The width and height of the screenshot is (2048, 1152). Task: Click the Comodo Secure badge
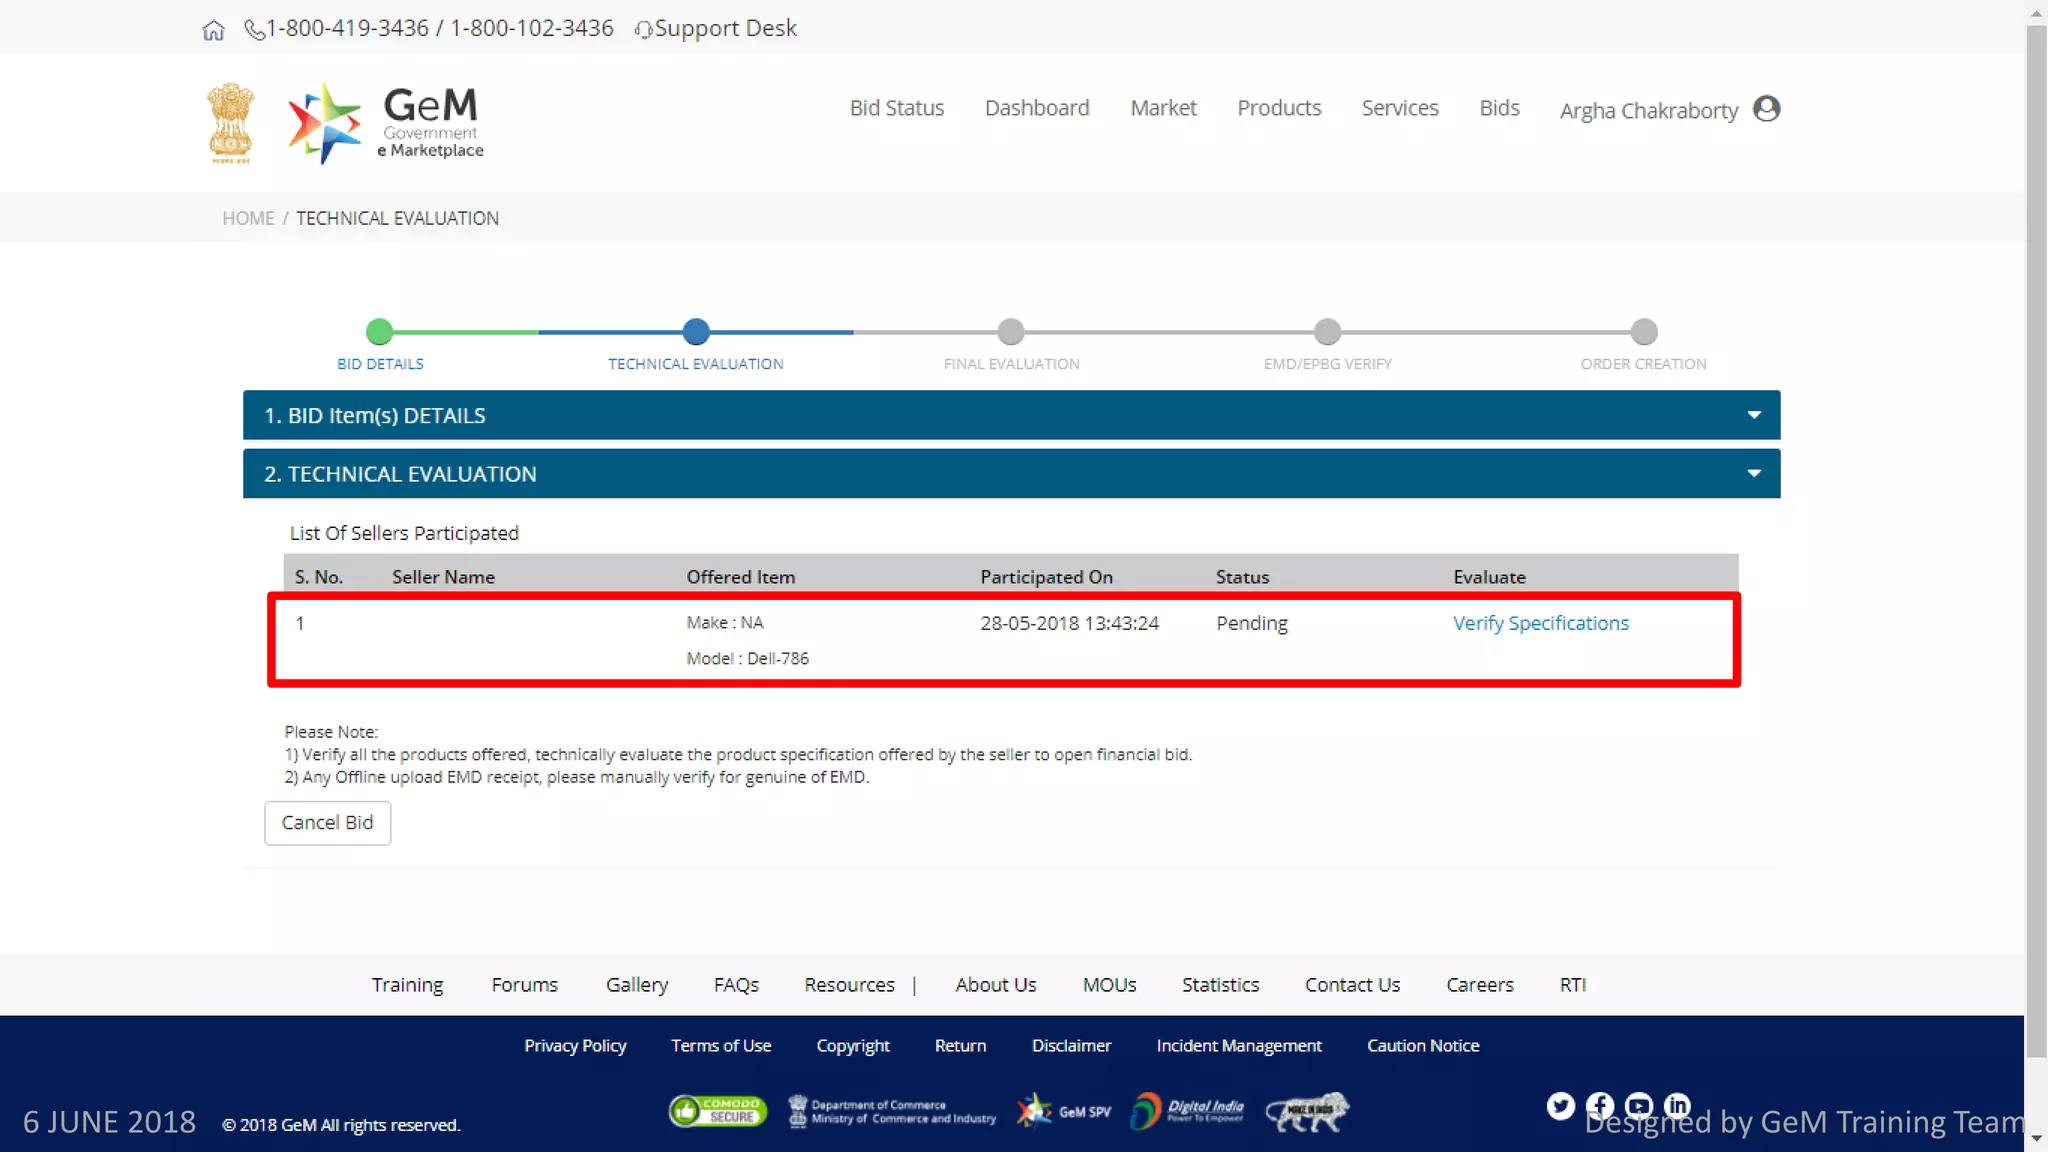[717, 1111]
